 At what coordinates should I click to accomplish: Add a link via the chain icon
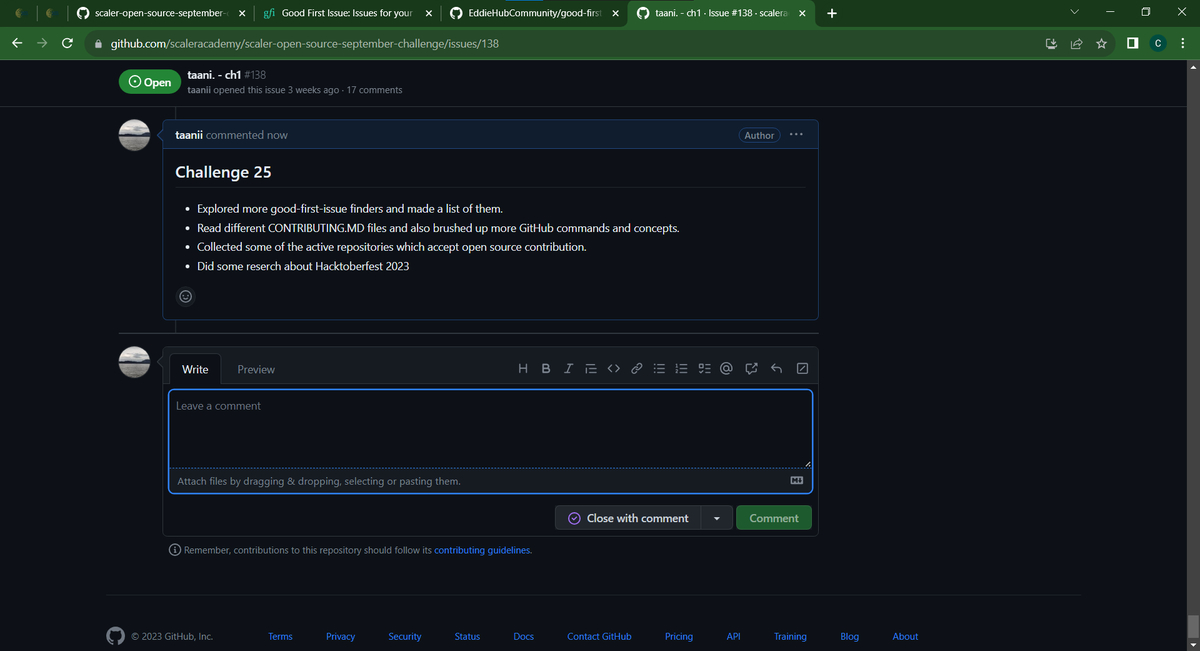636,369
